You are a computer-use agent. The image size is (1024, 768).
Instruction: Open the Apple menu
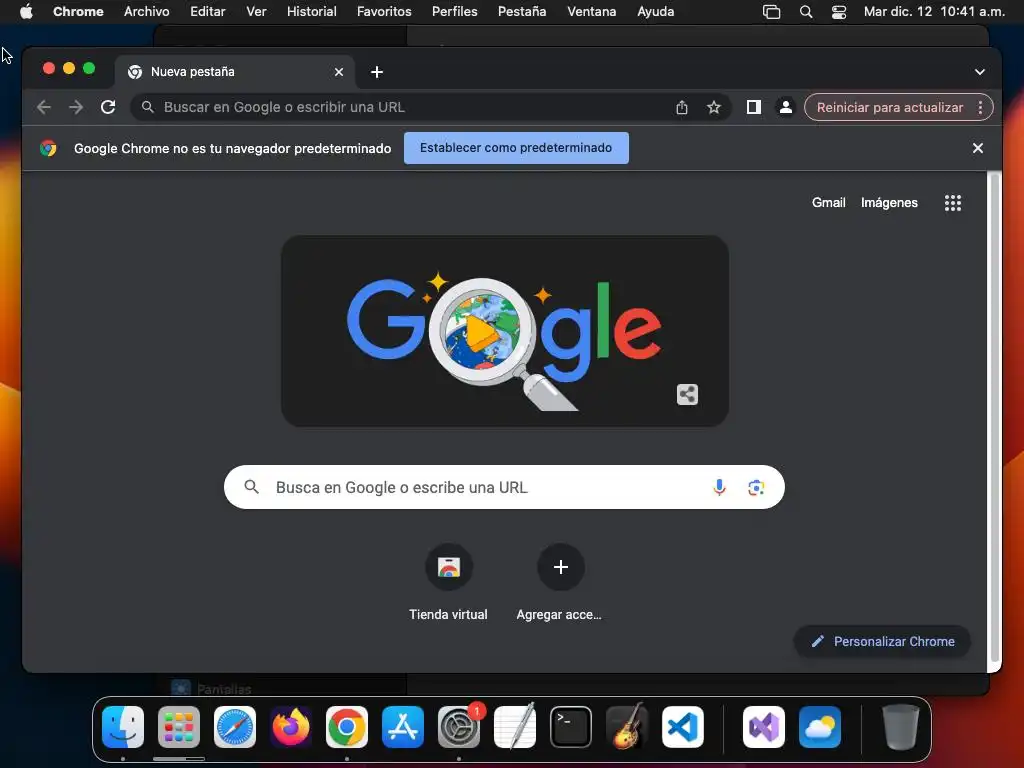(26, 11)
